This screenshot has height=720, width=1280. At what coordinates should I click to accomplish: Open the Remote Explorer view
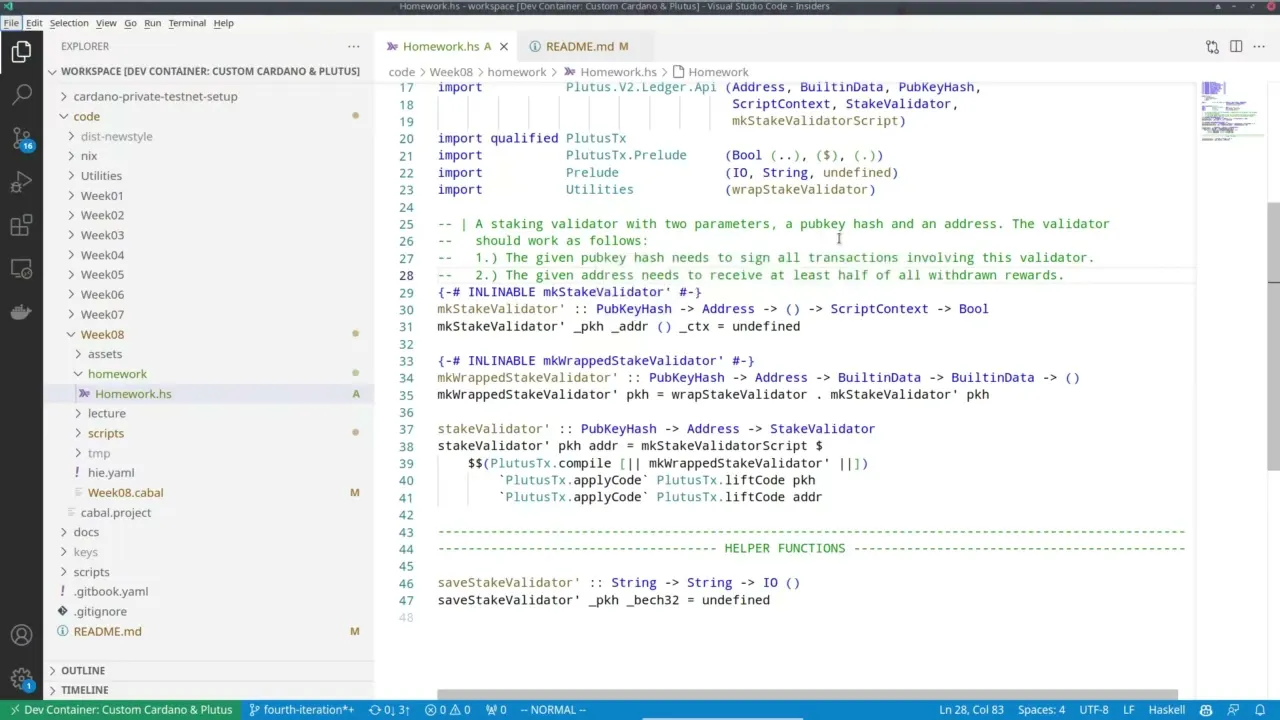point(21,269)
